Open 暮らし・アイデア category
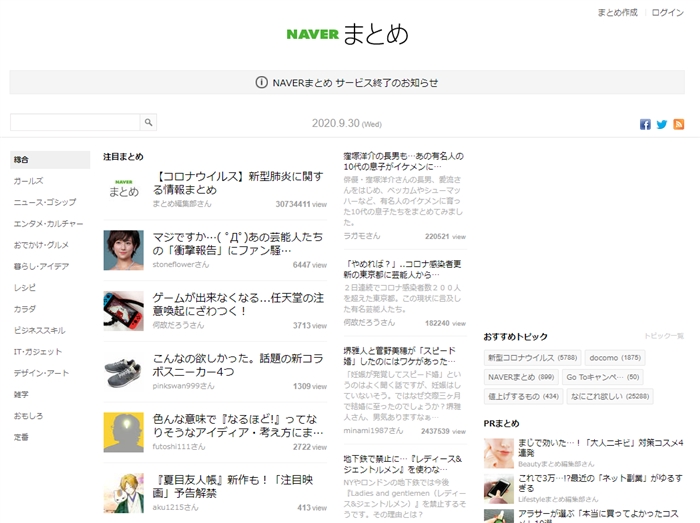This screenshot has height=523, width=700. tap(41, 266)
